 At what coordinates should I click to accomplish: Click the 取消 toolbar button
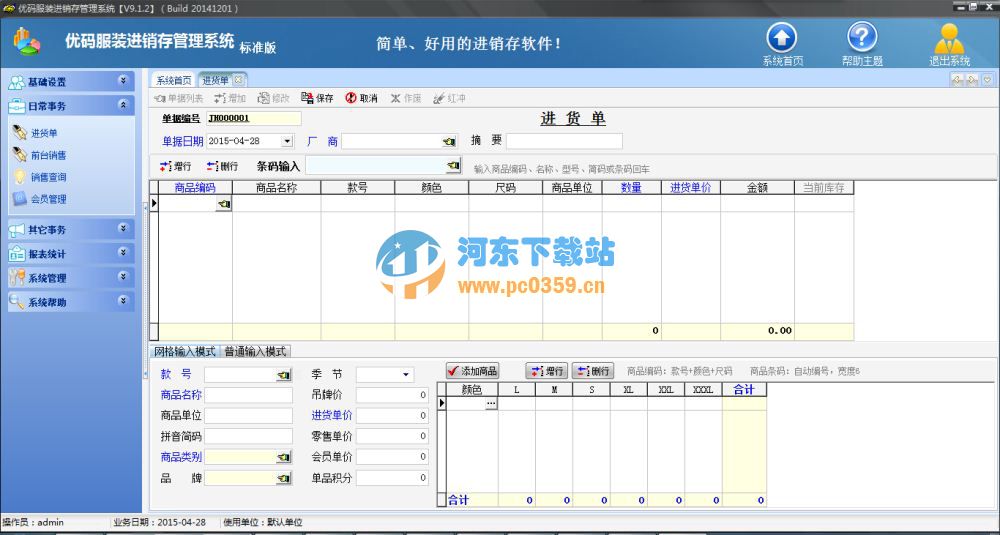[361, 98]
